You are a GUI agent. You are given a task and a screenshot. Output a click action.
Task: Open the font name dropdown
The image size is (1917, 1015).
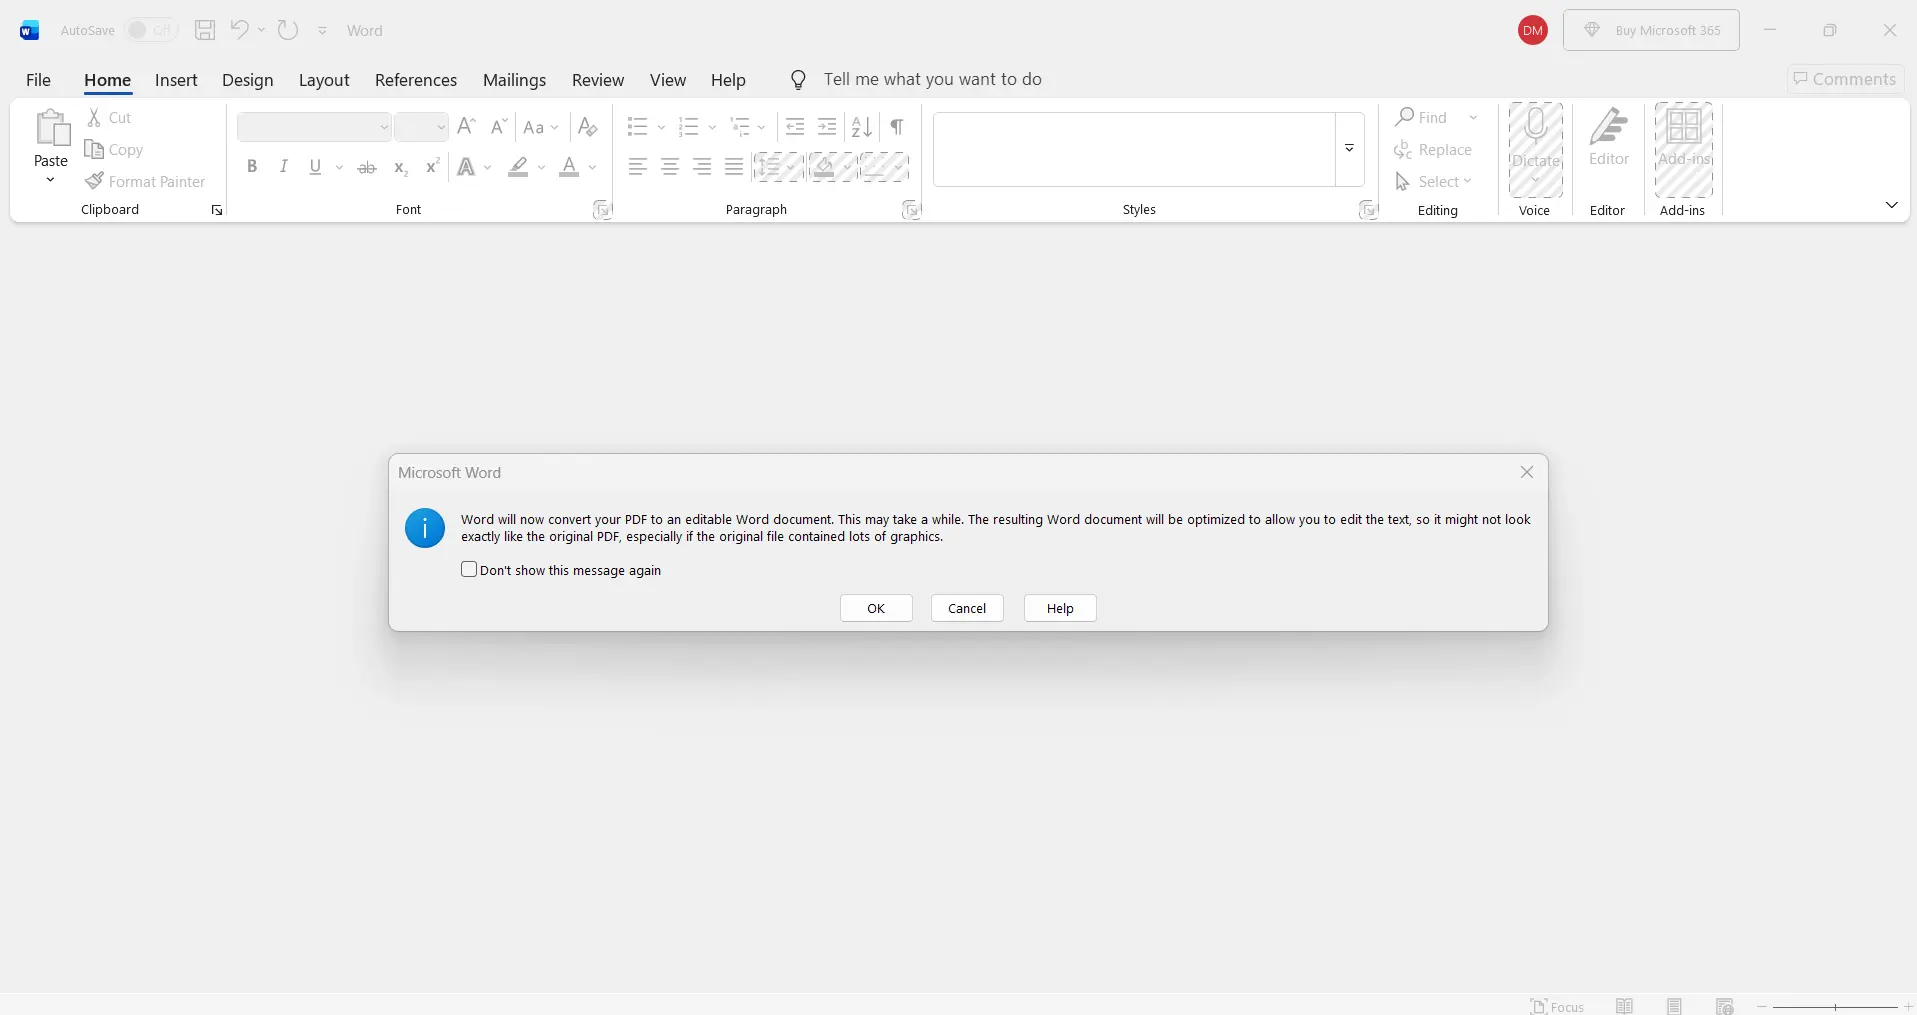pos(383,127)
